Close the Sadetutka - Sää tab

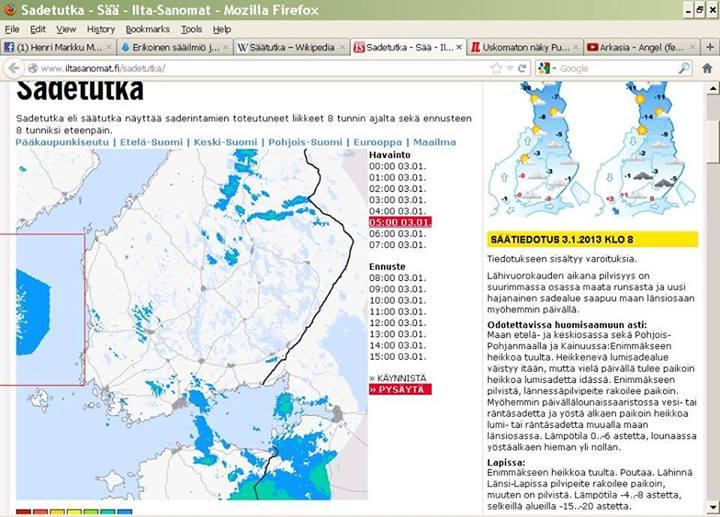click(x=459, y=47)
